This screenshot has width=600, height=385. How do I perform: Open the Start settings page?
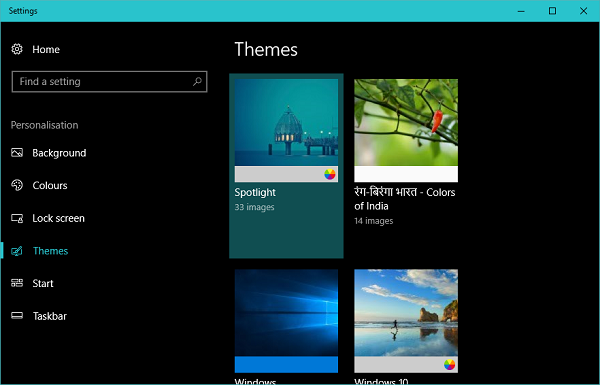click(43, 284)
